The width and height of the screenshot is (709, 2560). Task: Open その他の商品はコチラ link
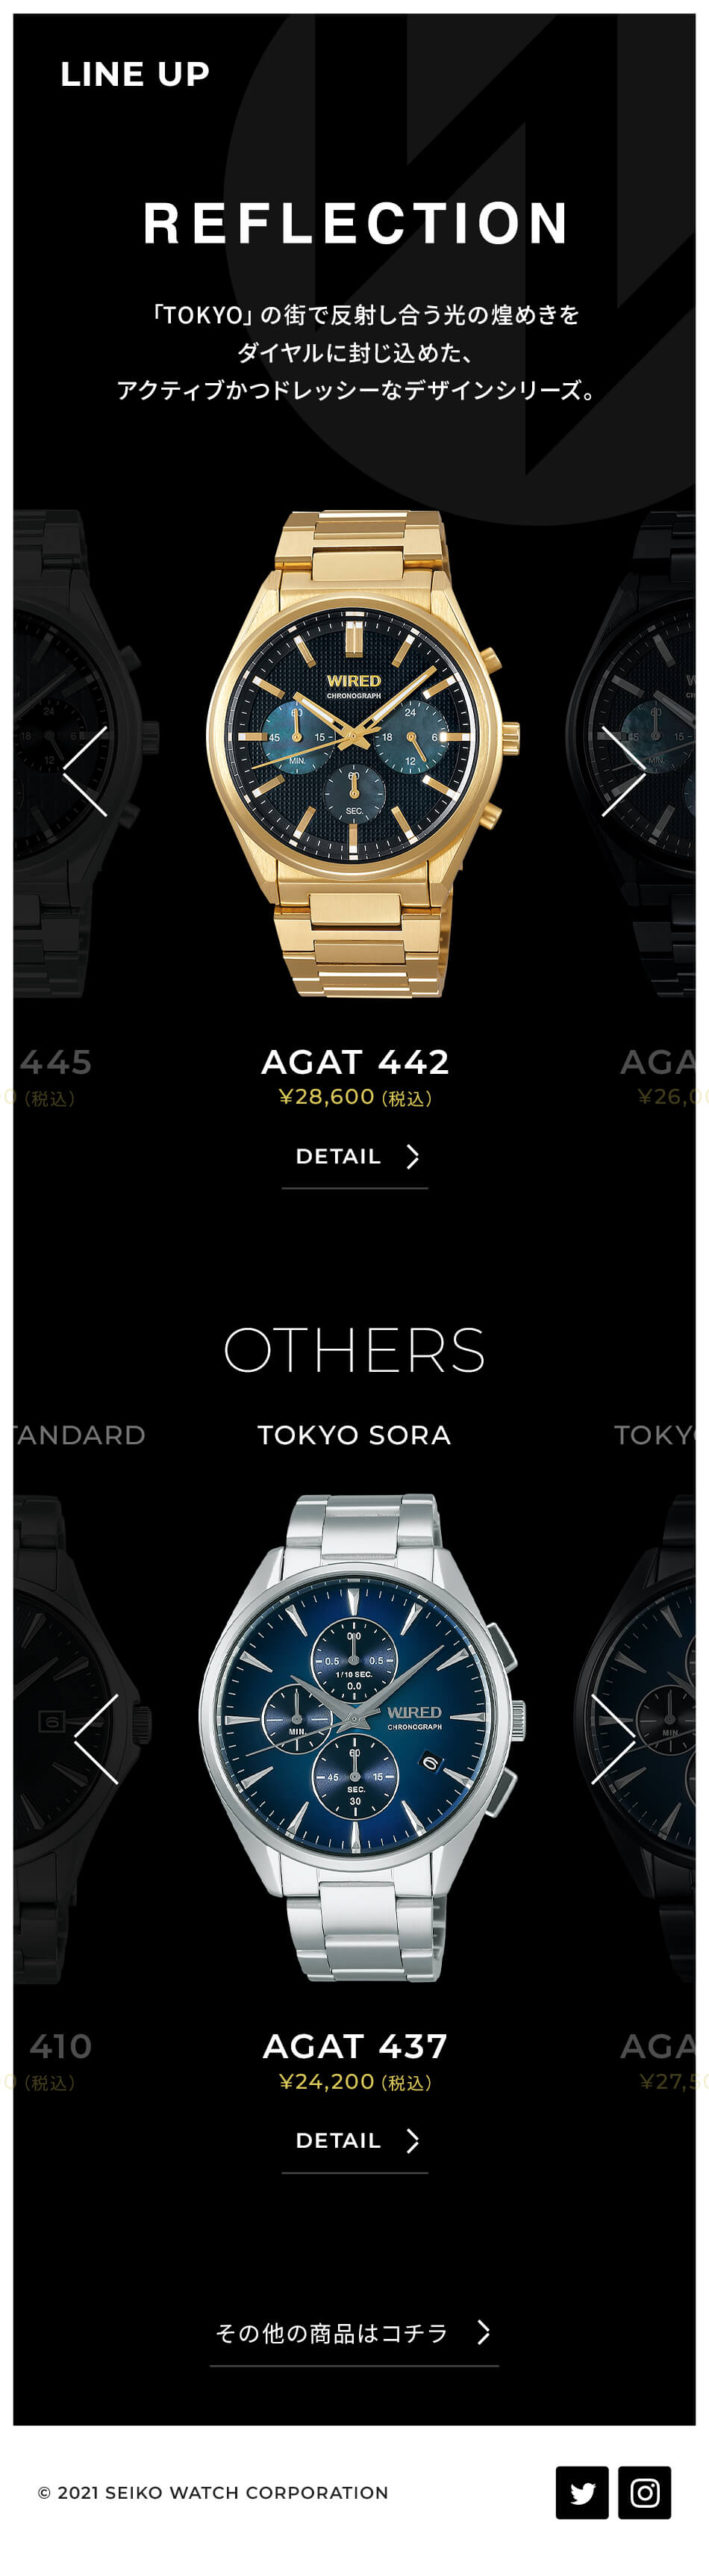pyautogui.click(x=354, y=2337)
